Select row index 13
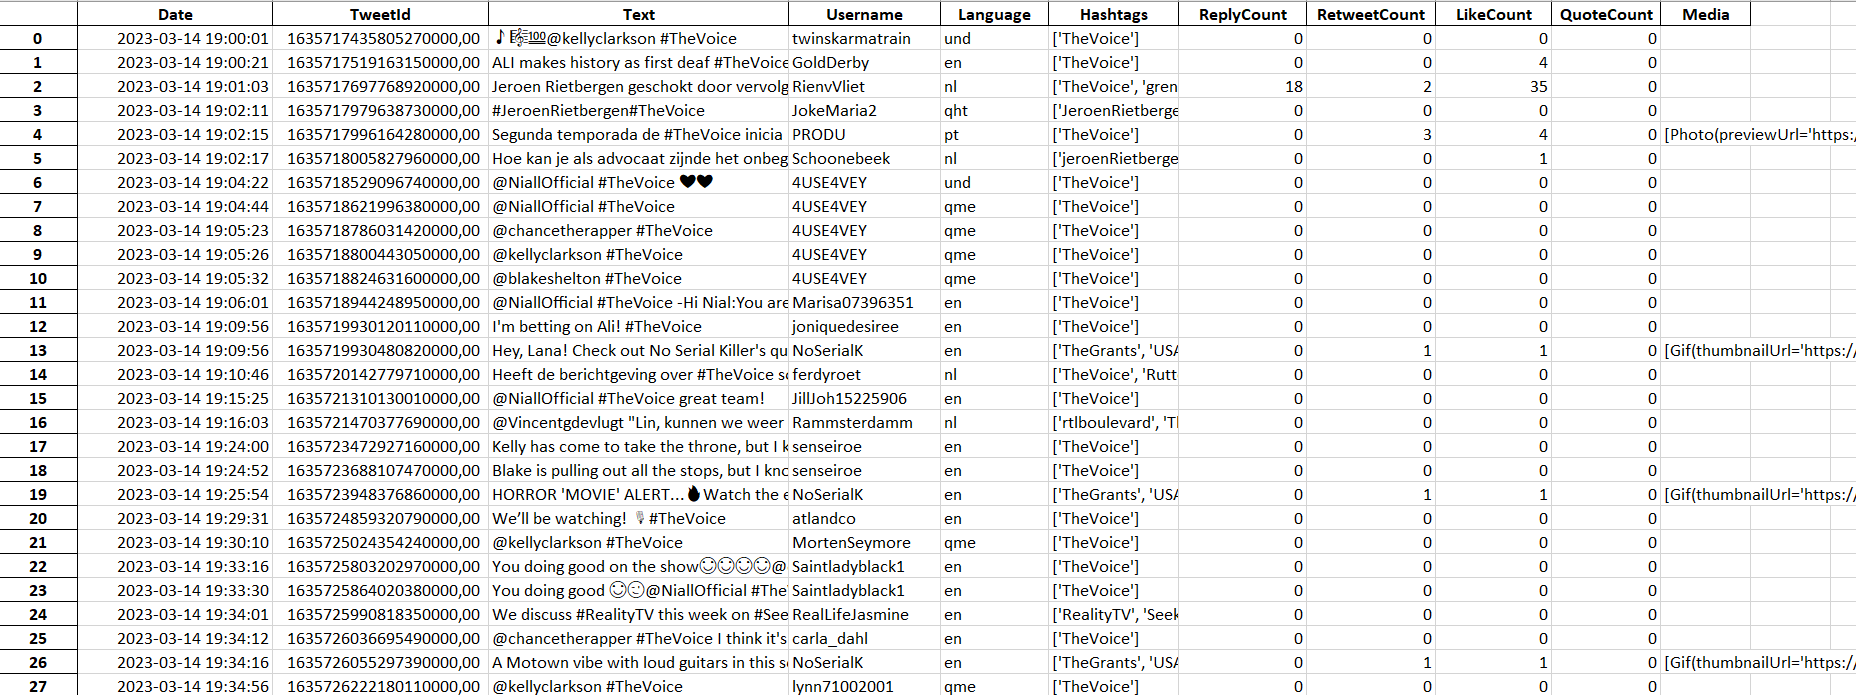 [38, 350]
